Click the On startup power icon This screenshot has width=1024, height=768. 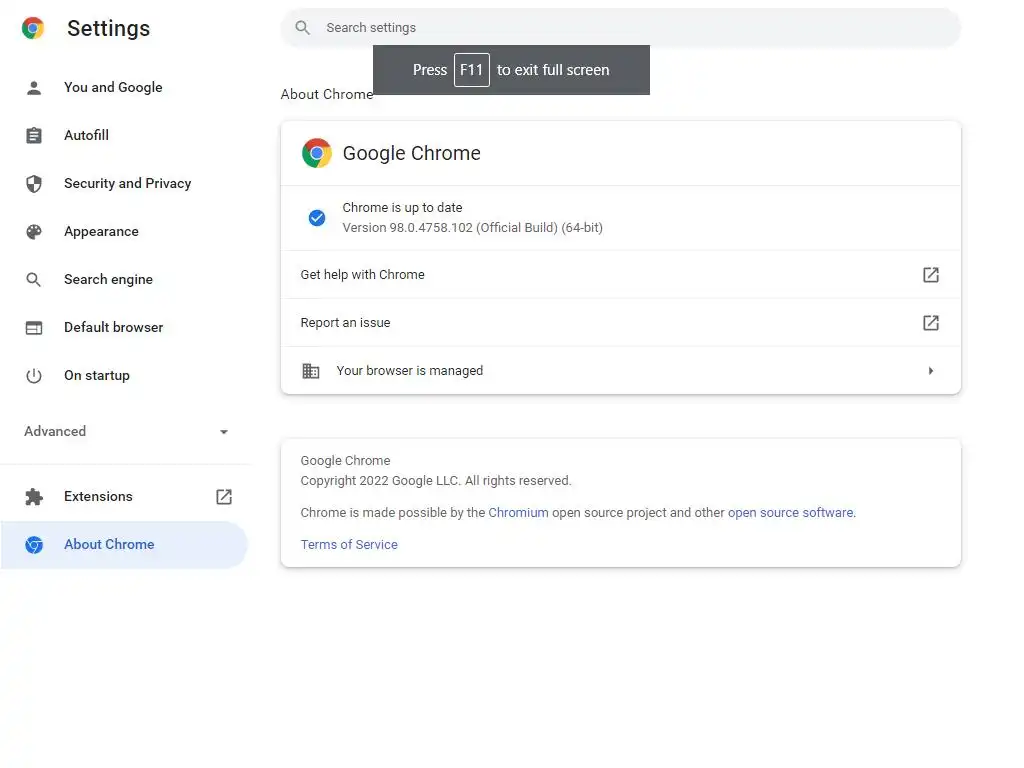[x=34, y=375]
